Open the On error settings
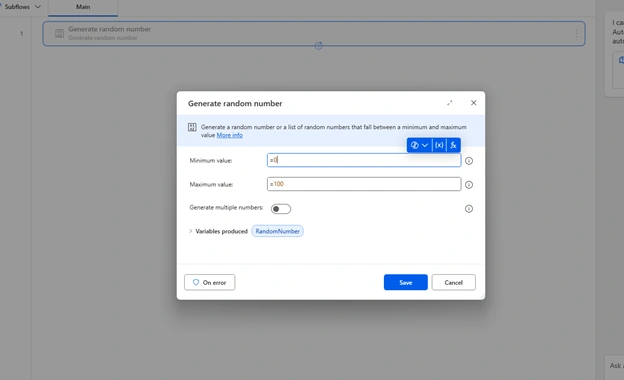The height and width of the screenshot is (380, 624). 209,282
